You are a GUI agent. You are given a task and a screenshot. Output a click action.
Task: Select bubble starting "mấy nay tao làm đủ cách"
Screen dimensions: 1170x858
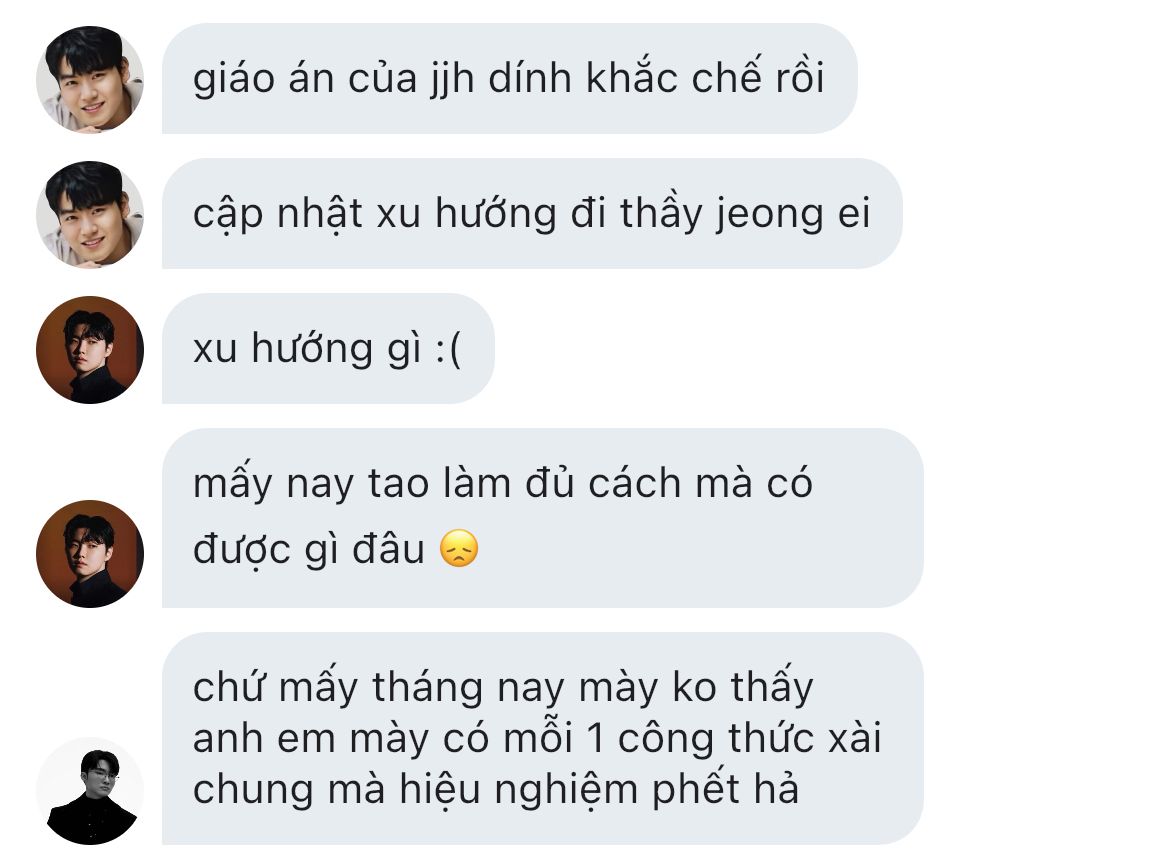542,518
